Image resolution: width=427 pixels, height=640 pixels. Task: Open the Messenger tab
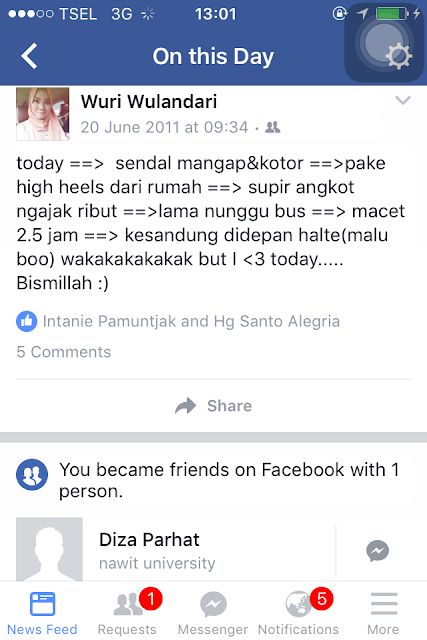click(x=213, y=613)
